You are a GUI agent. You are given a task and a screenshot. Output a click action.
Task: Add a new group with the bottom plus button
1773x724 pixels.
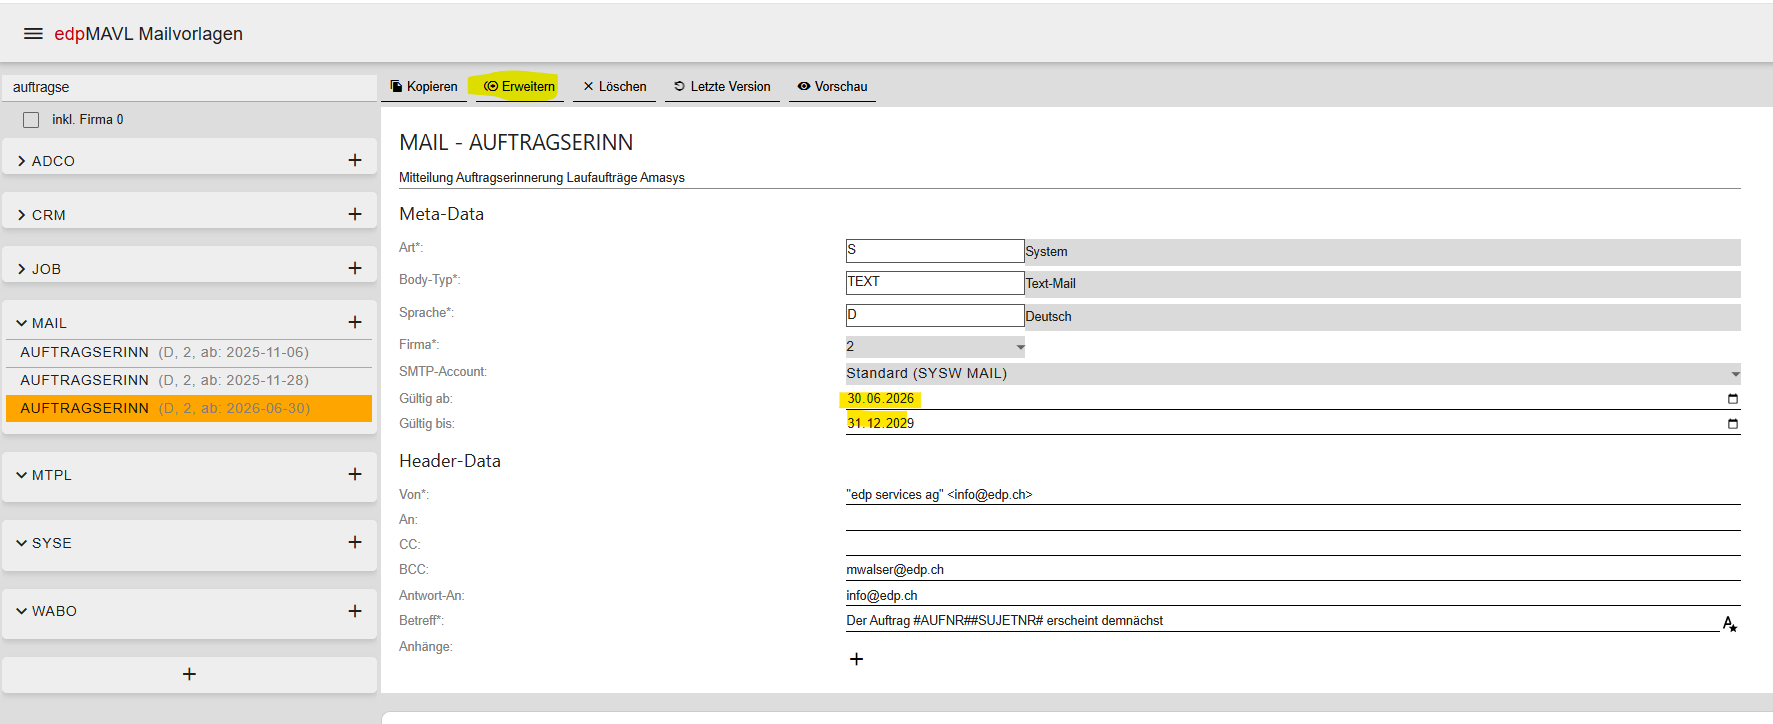[189, 674]
